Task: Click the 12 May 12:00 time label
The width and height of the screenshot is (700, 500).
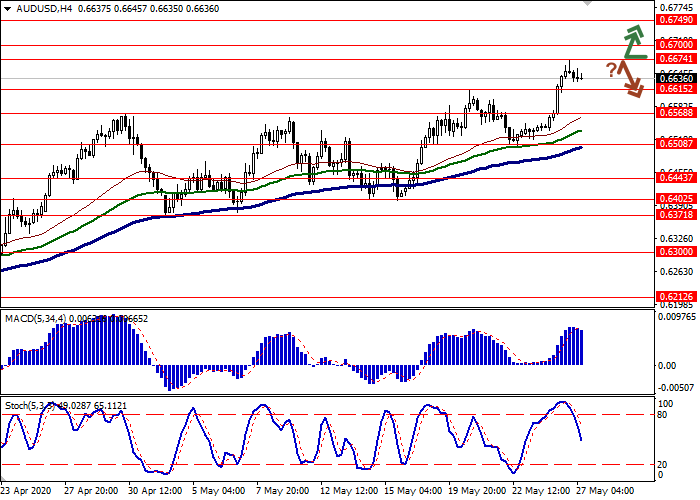Action: tap(347, 492)
